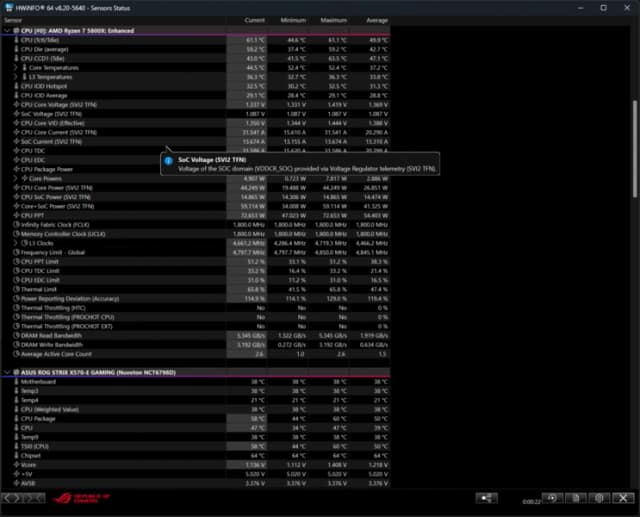
Task: Select SoC Current (SVI2 TFN) row
Action: (x=196, y=142)
